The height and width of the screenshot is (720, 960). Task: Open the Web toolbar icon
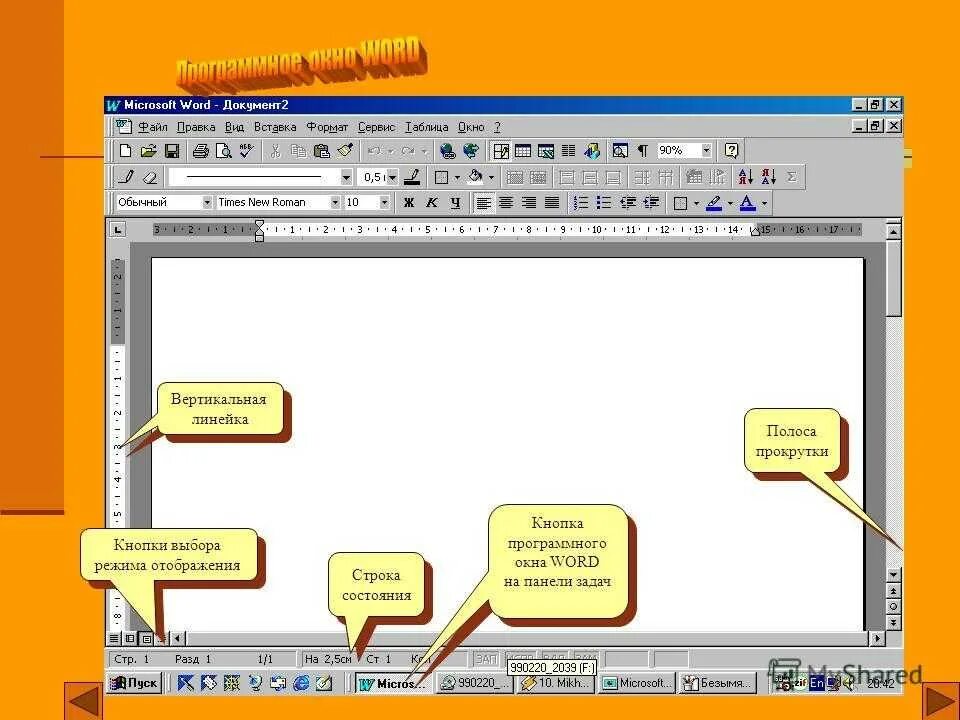(471, 151)
